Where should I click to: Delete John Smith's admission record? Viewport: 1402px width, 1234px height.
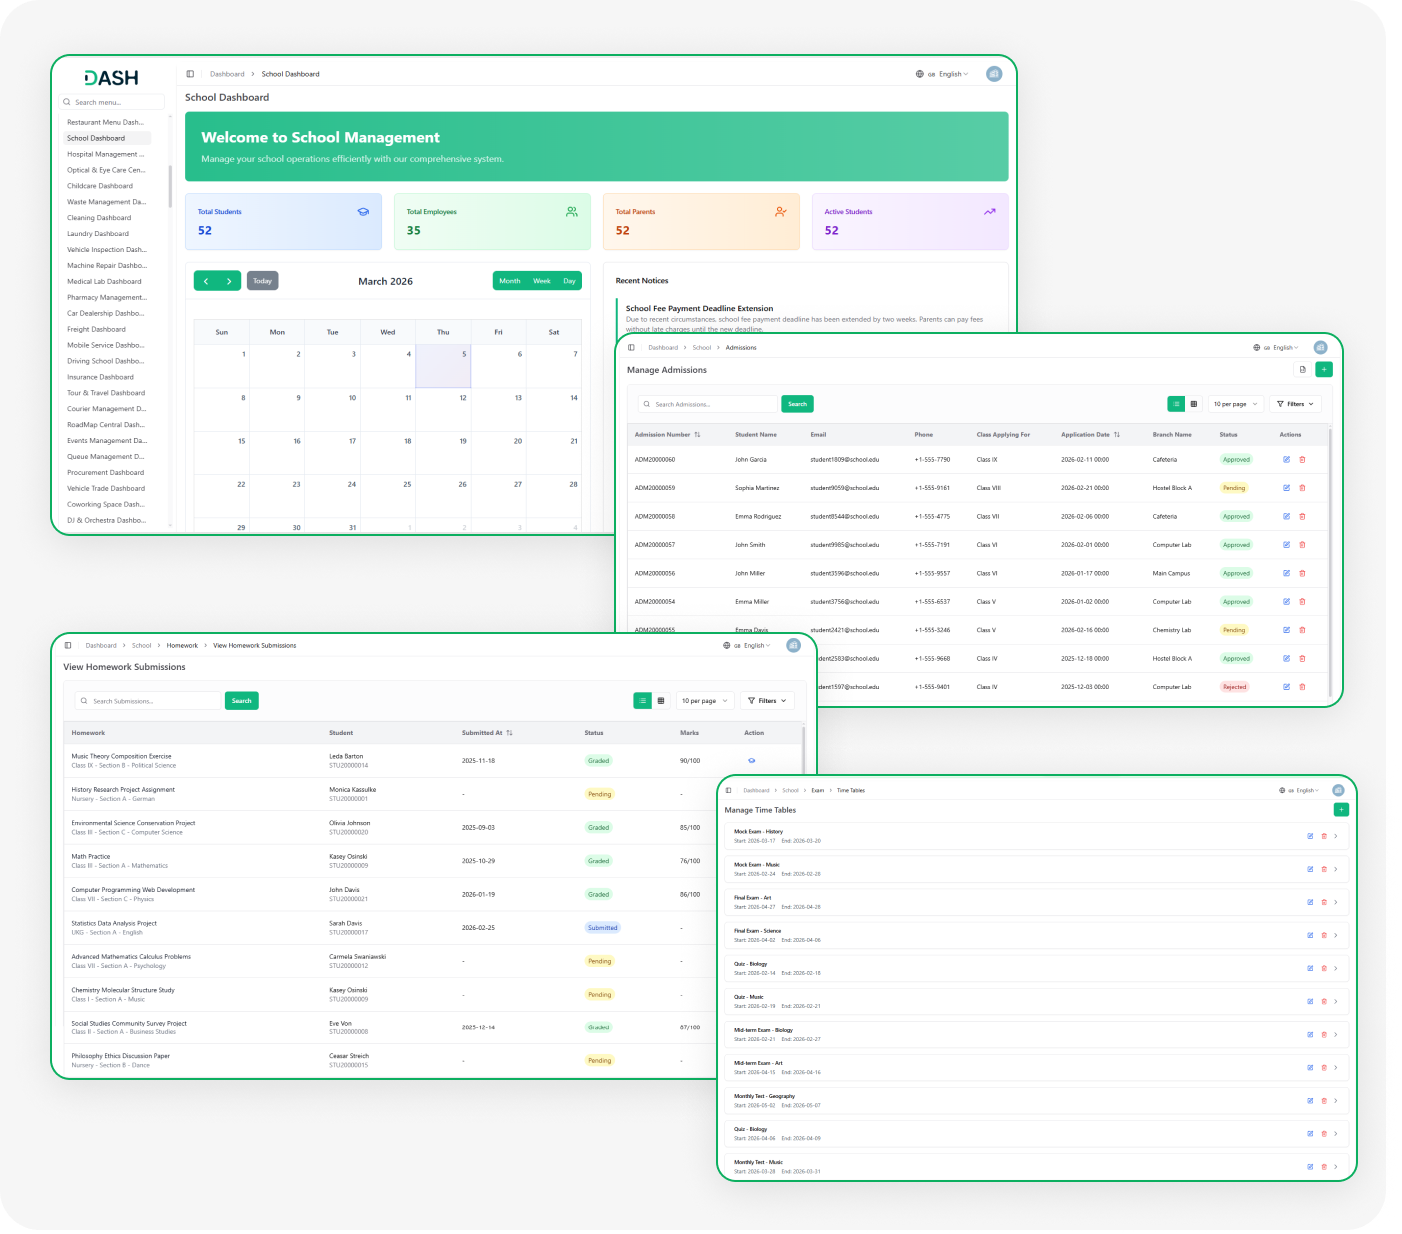click(x=1302, y=545)
